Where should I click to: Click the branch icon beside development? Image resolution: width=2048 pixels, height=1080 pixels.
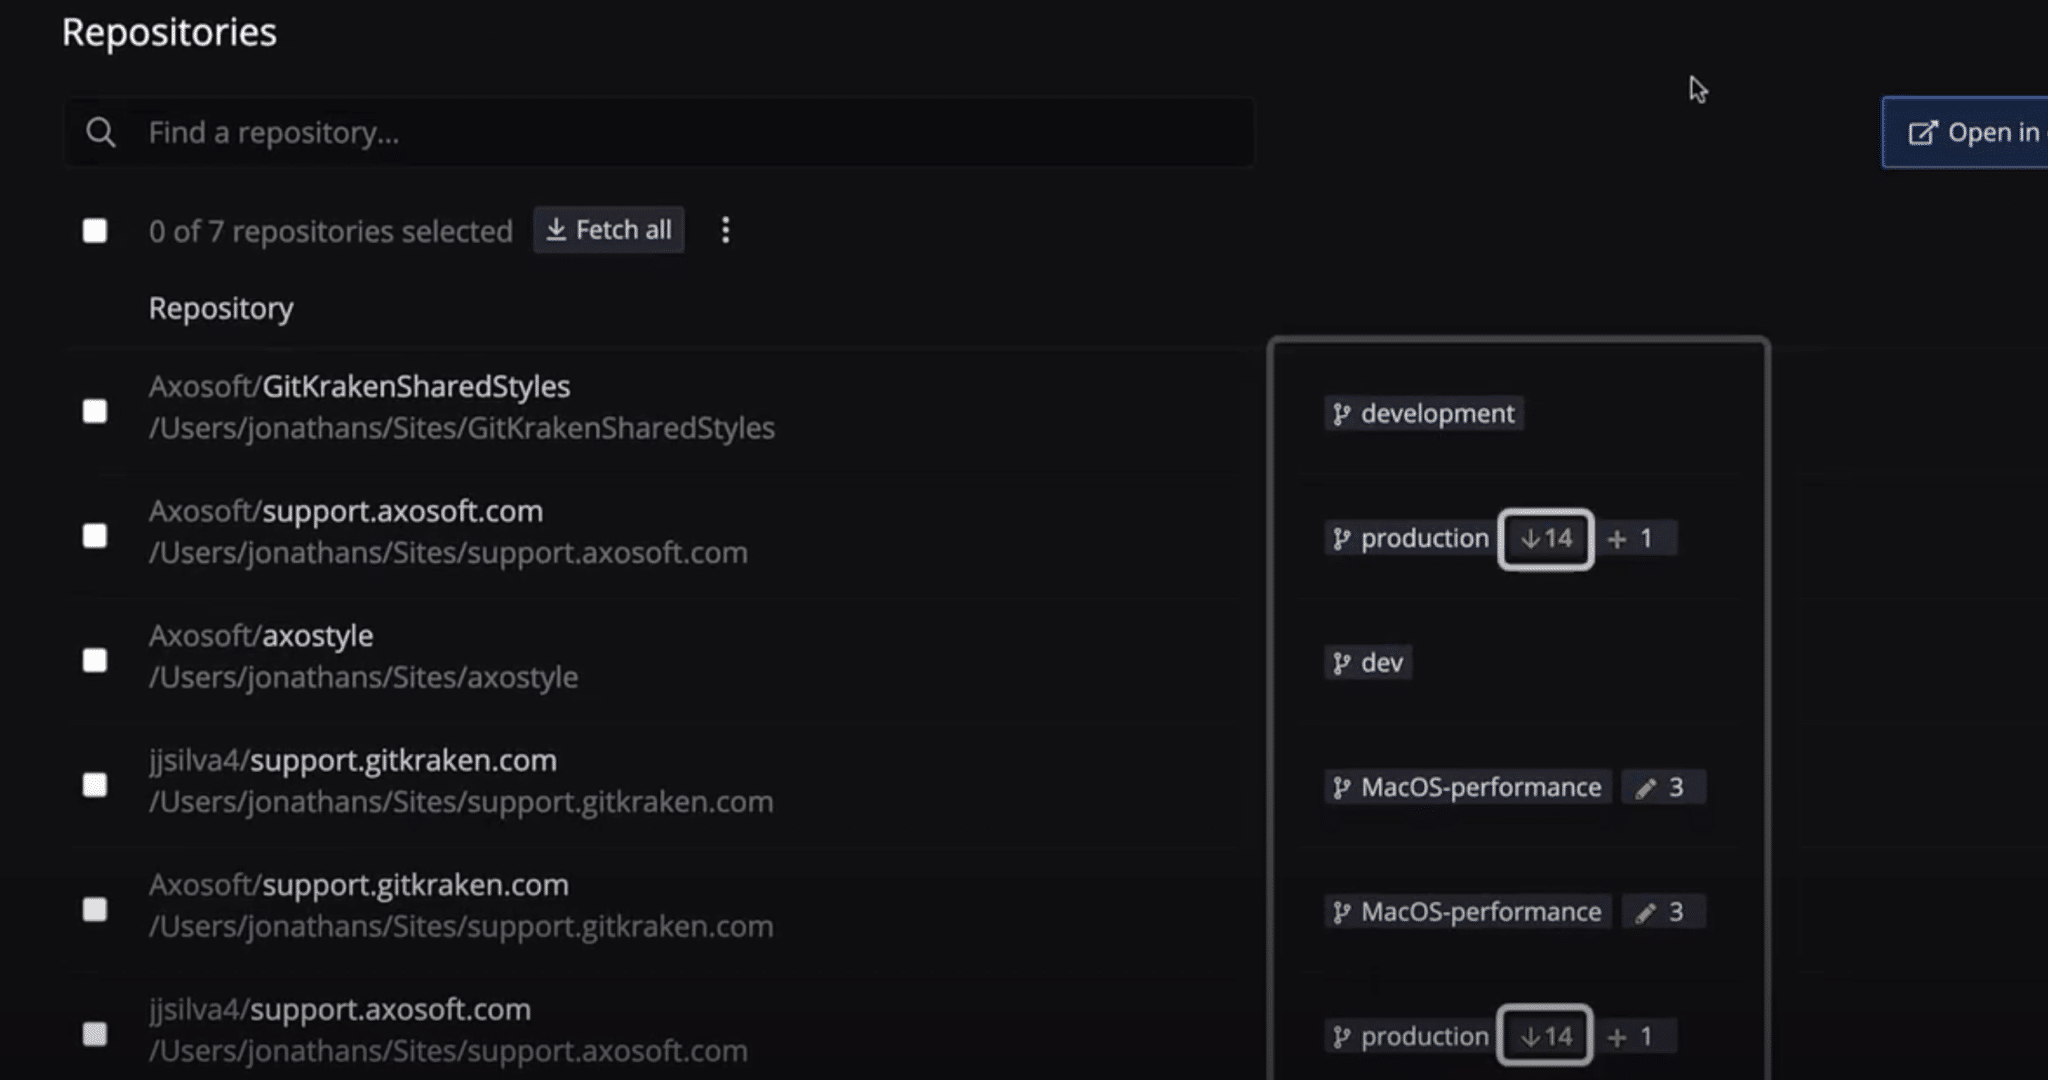point(1340,413)
